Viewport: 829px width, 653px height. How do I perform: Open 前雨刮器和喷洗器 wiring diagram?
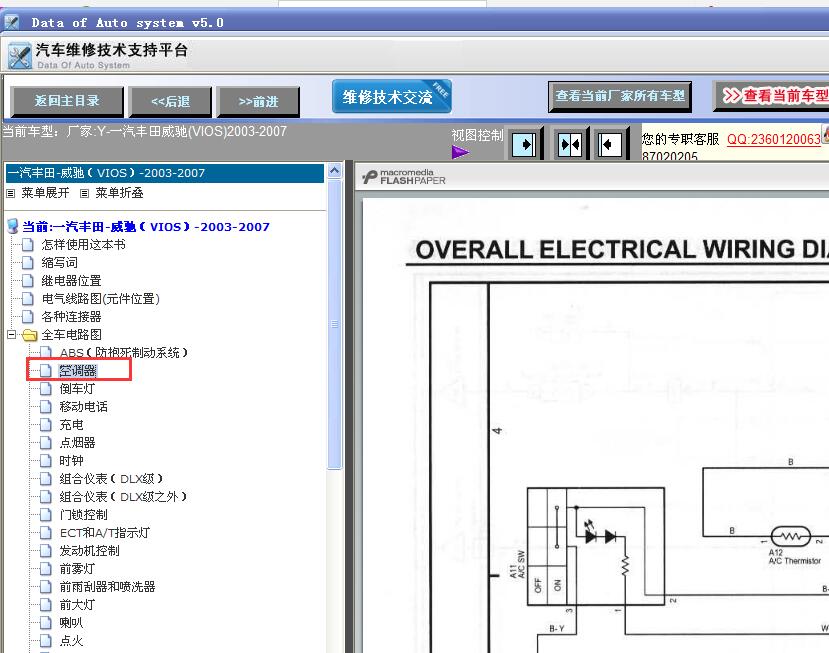pyautogui.click(x=107, y=586)
